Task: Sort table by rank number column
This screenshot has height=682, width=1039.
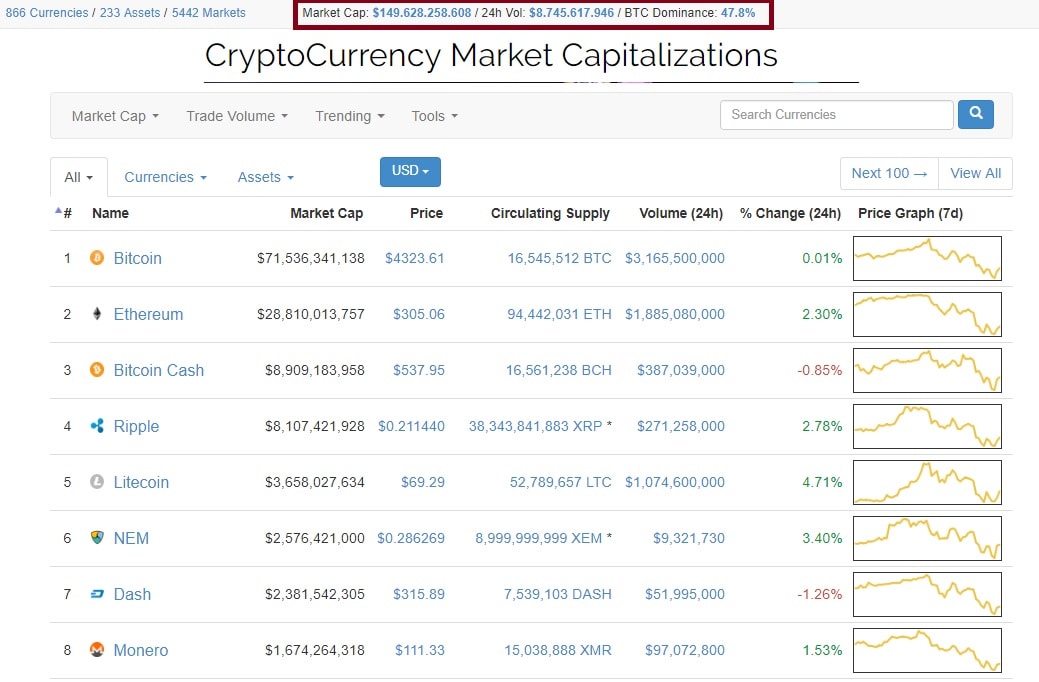Action: (65, 213)
